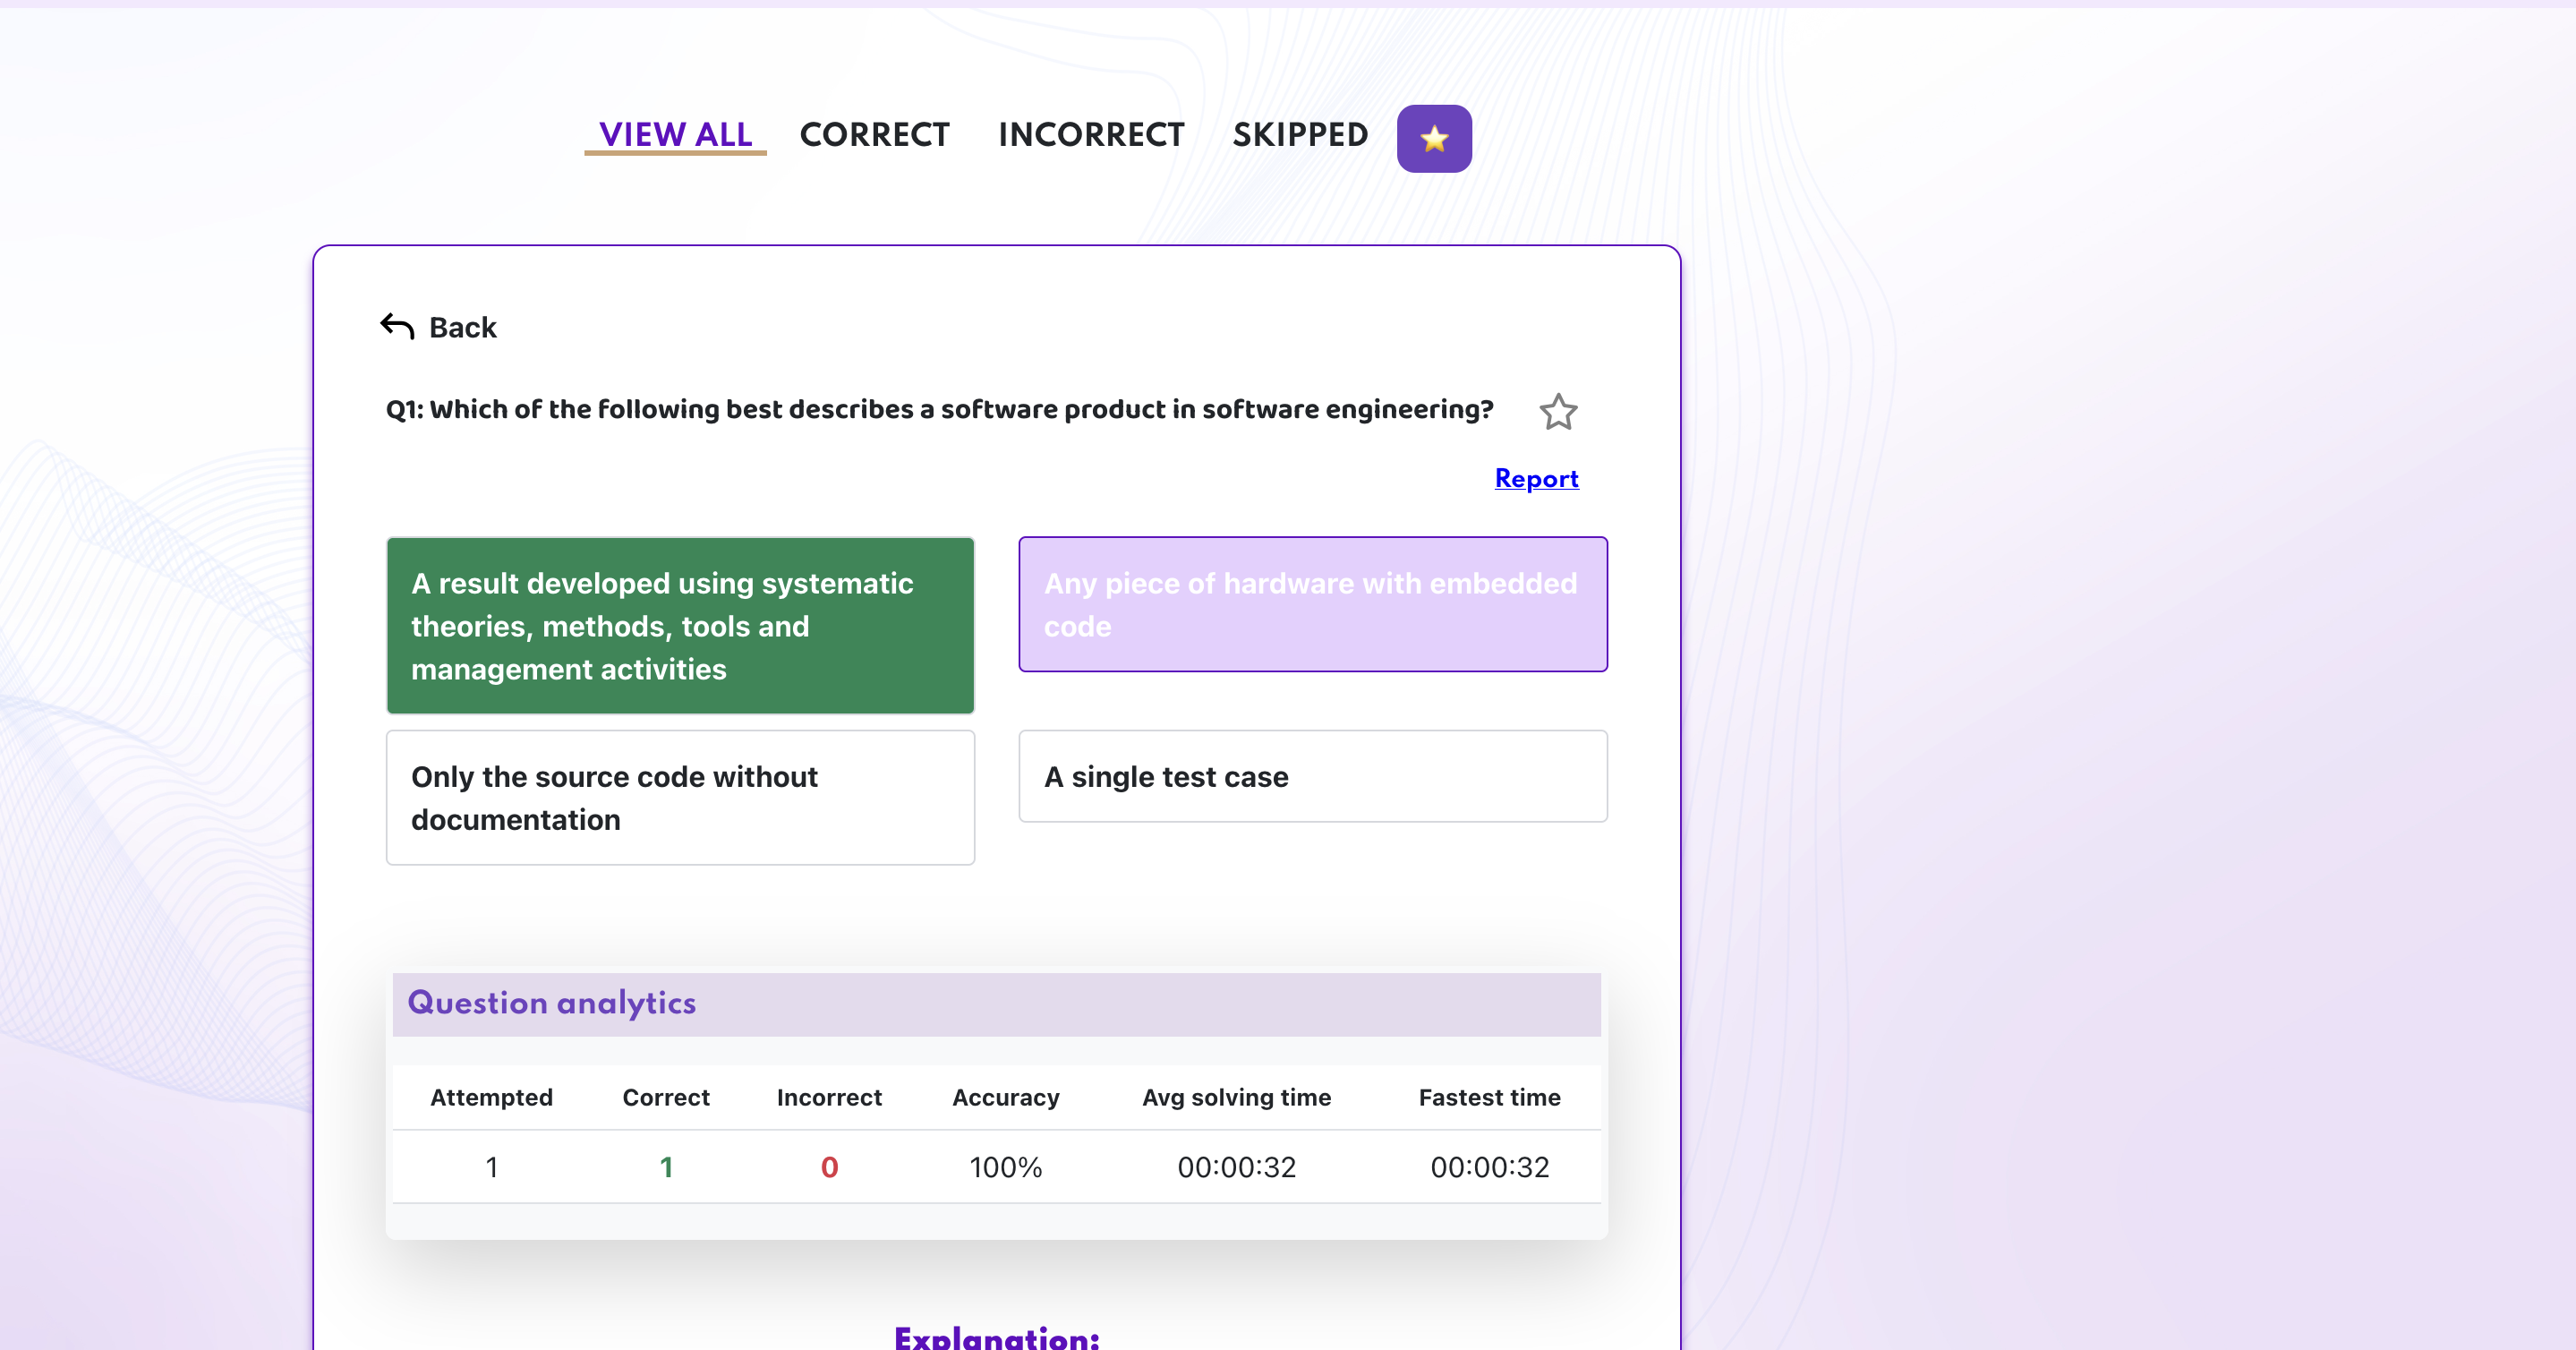Click the Q1 question text

pyautogui.click(x=939, y=409)
